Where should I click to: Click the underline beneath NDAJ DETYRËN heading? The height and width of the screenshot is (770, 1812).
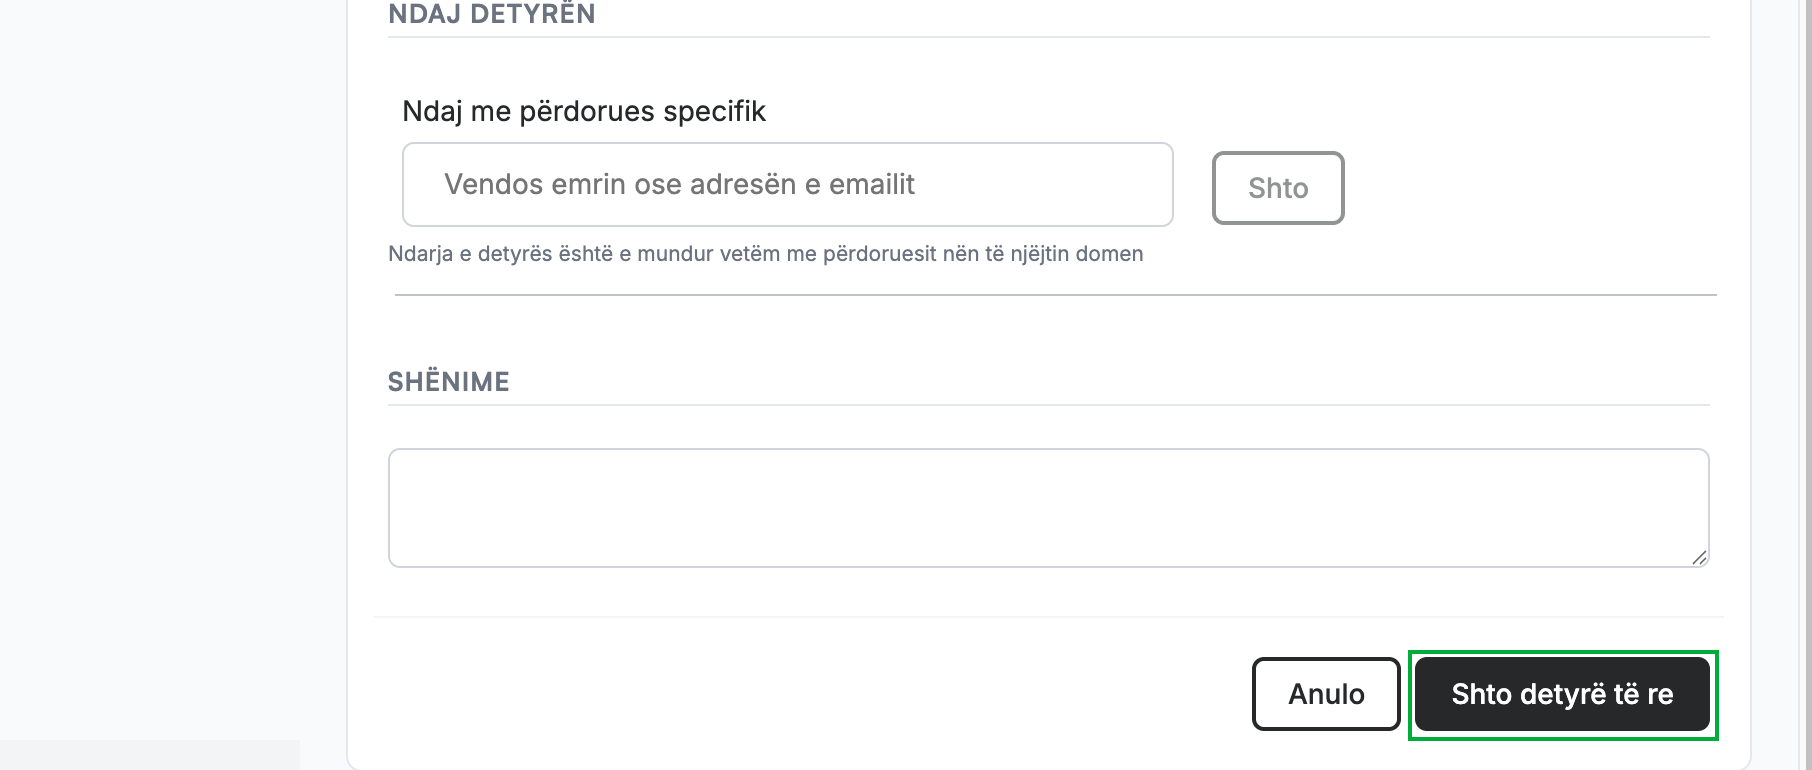point(1048,37)
